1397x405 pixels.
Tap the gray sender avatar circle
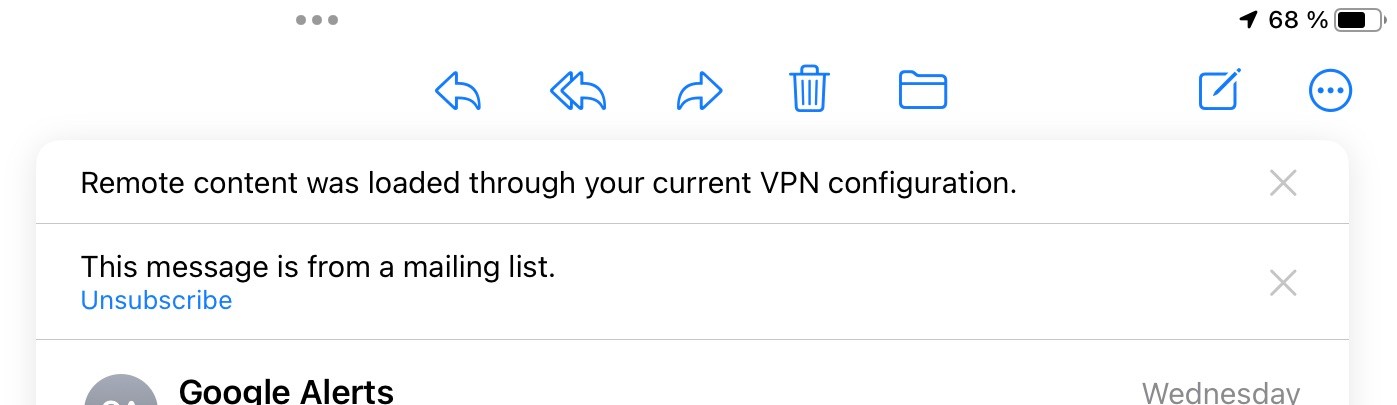click(121, 393)
